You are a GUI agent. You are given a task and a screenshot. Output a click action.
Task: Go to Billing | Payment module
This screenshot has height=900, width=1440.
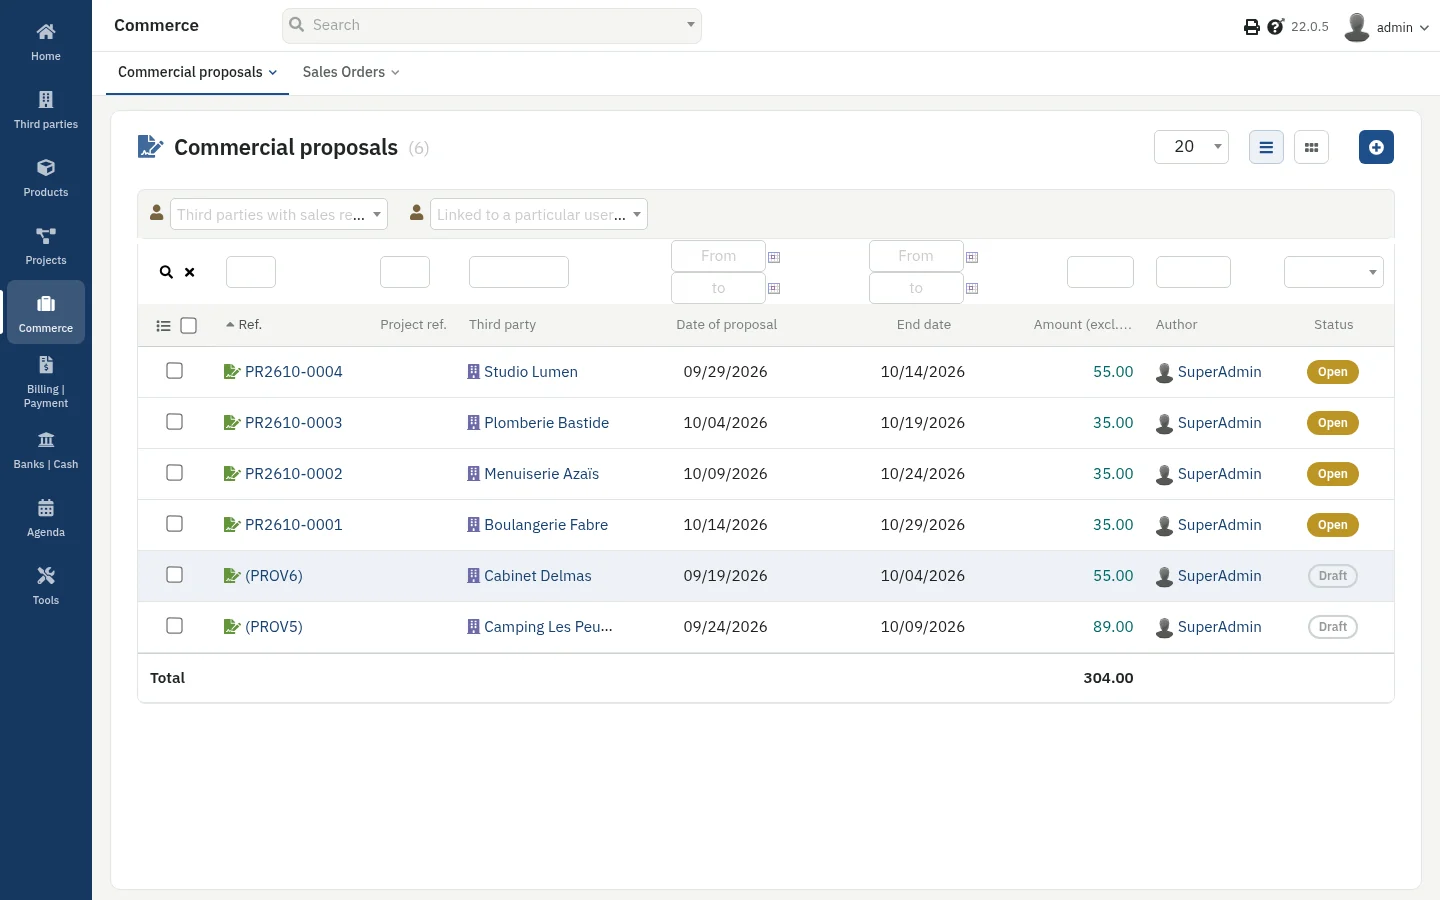46,381
